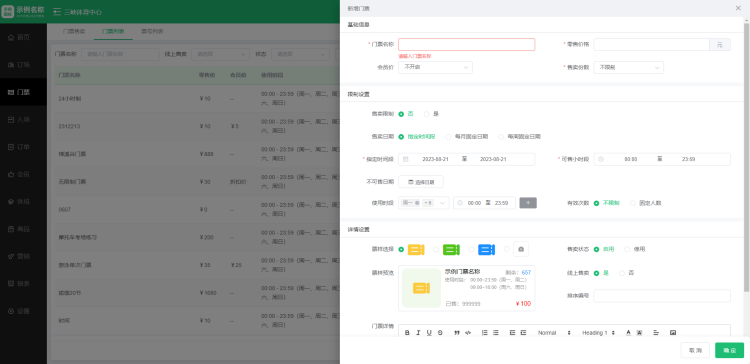
Task: Select 不限制 for 有效次数
Action: (607, 203)
